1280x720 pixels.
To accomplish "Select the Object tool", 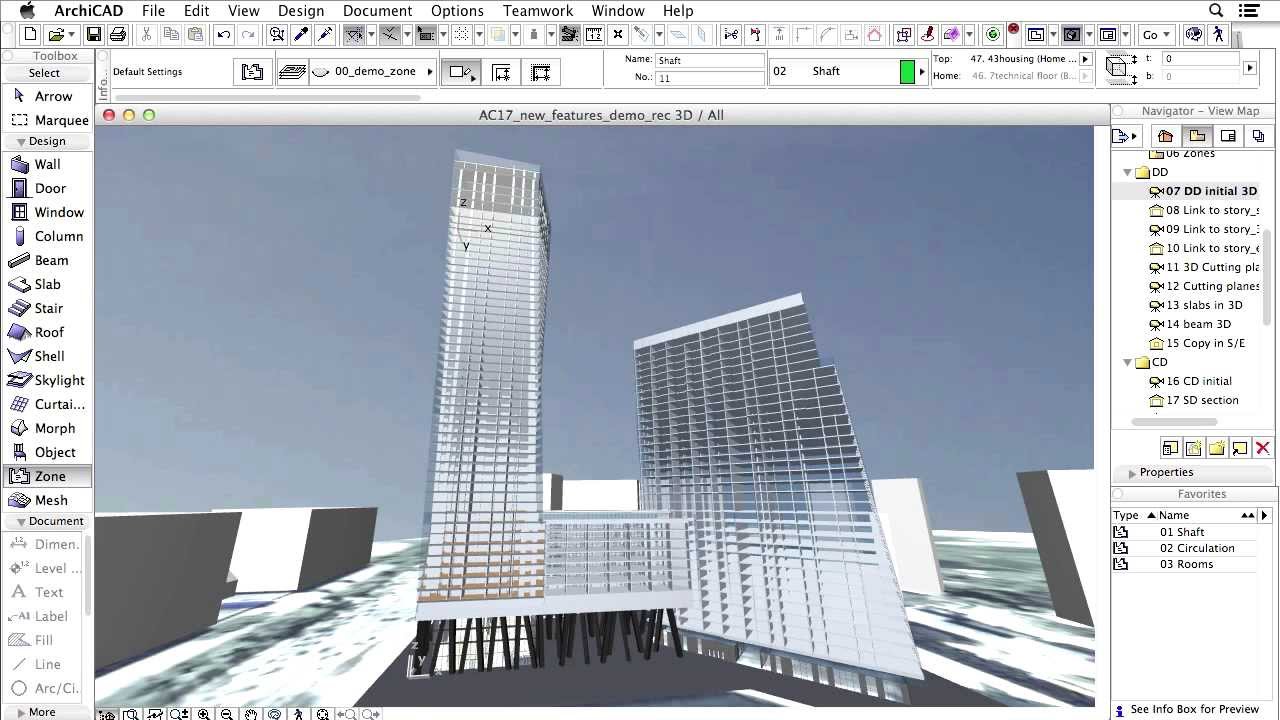I will [46, 452].
